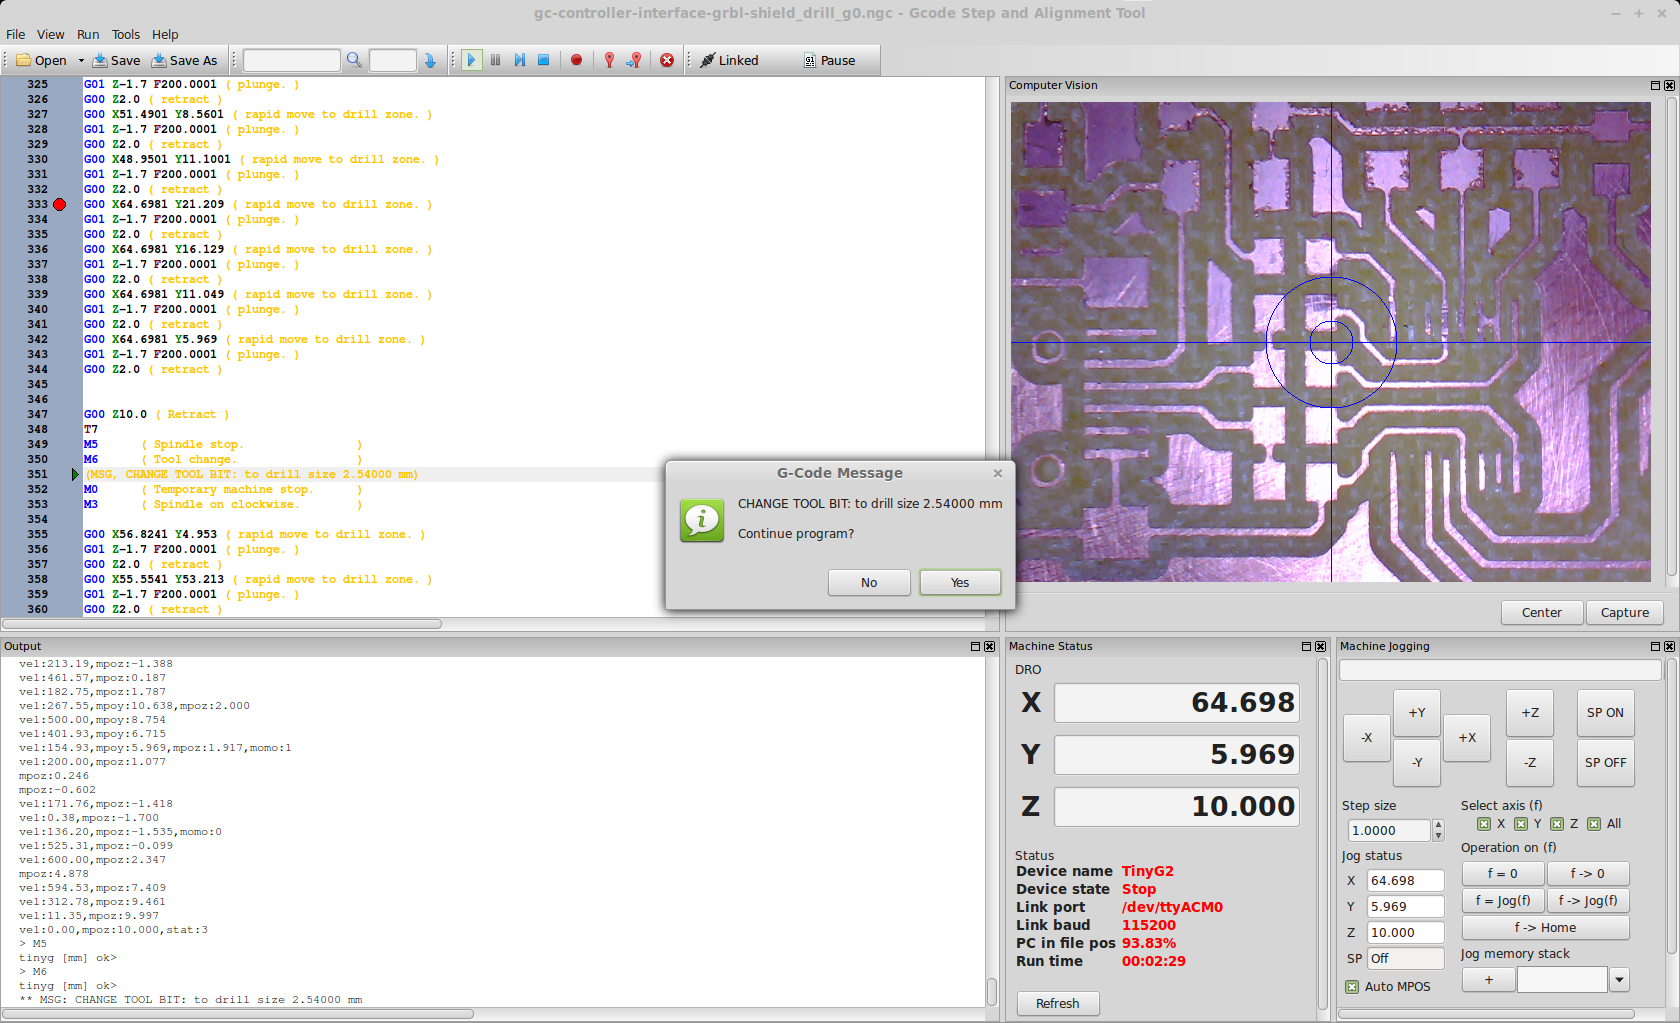Turn the spindle on with SP ON
The width and height of the screenshot is (1680, 1023).
click(x=1606, y=713)
